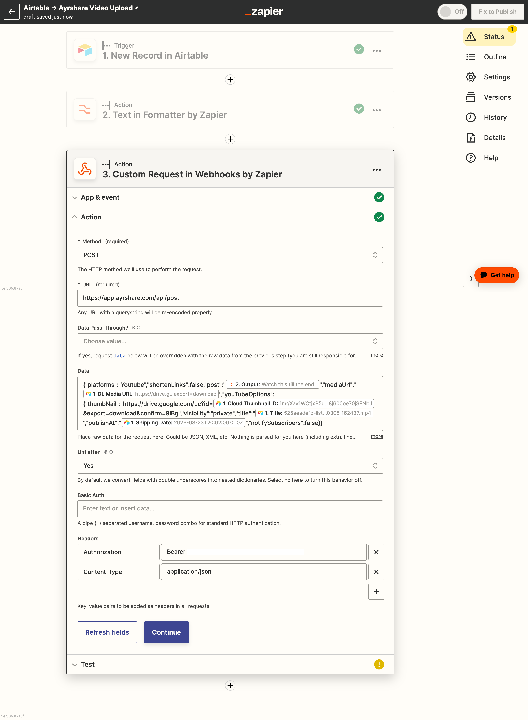Expand the Test section
The height and width of the screenshot is (720, 528).
point(230,664)
